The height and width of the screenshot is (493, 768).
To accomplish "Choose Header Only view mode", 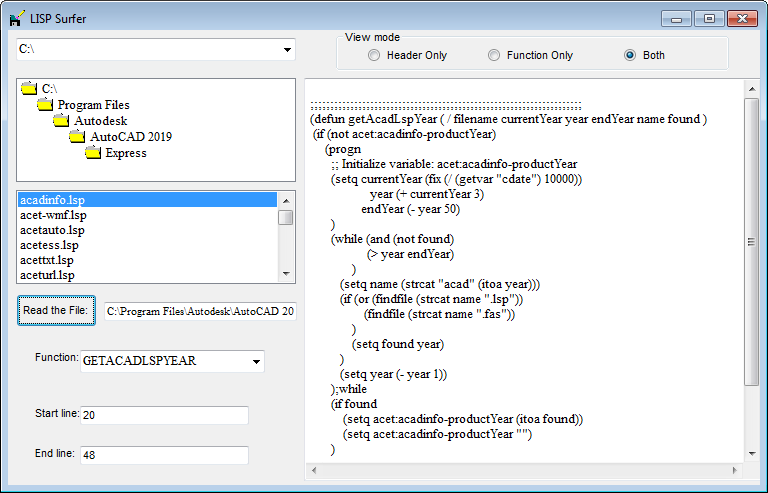I will [x=374, y=56].
